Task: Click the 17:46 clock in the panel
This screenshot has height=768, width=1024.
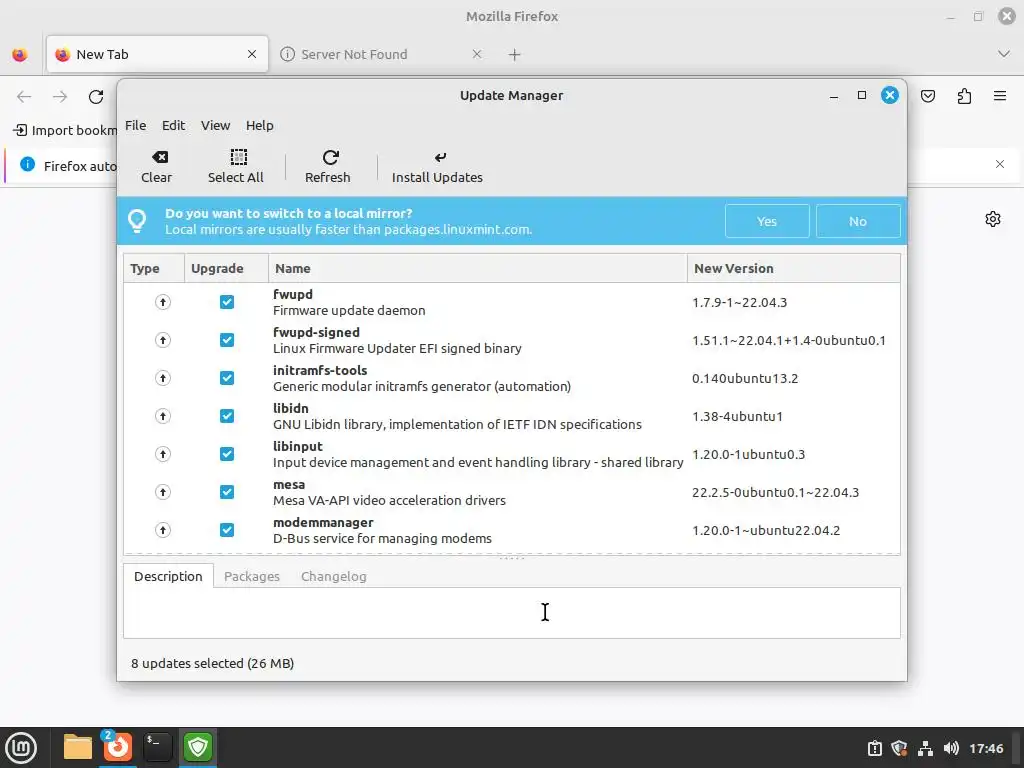Action: 986,748
